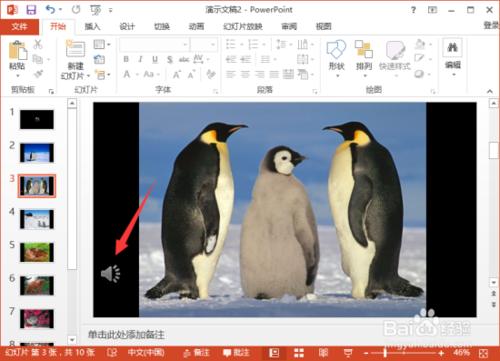Click the Reset slide icon

click(x=99, y=60)
